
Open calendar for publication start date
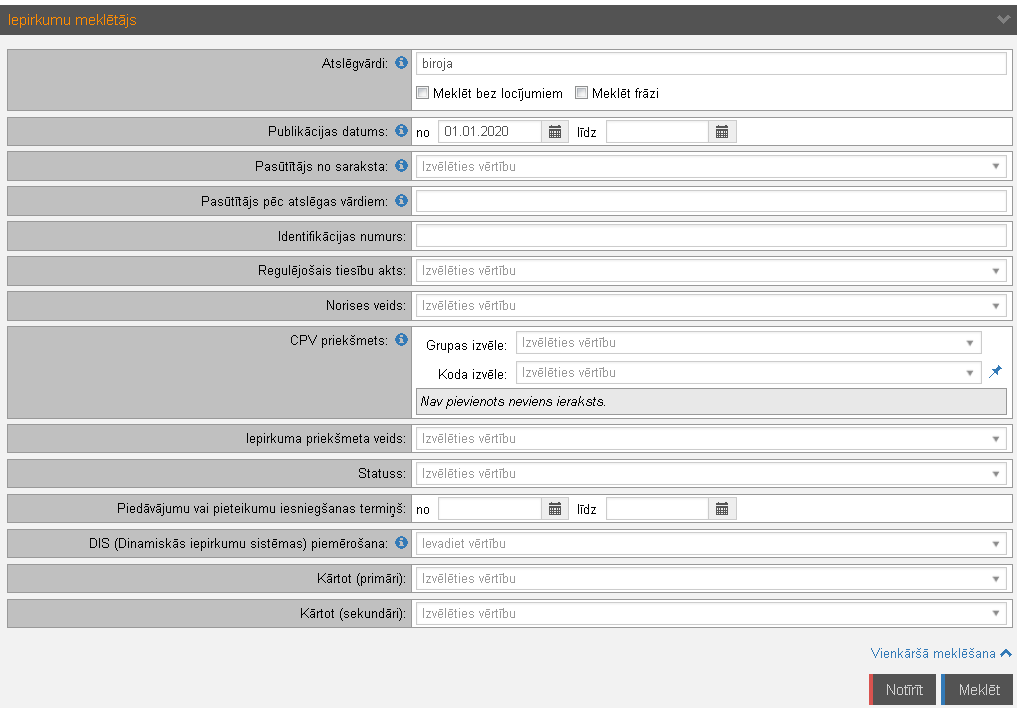555,131
